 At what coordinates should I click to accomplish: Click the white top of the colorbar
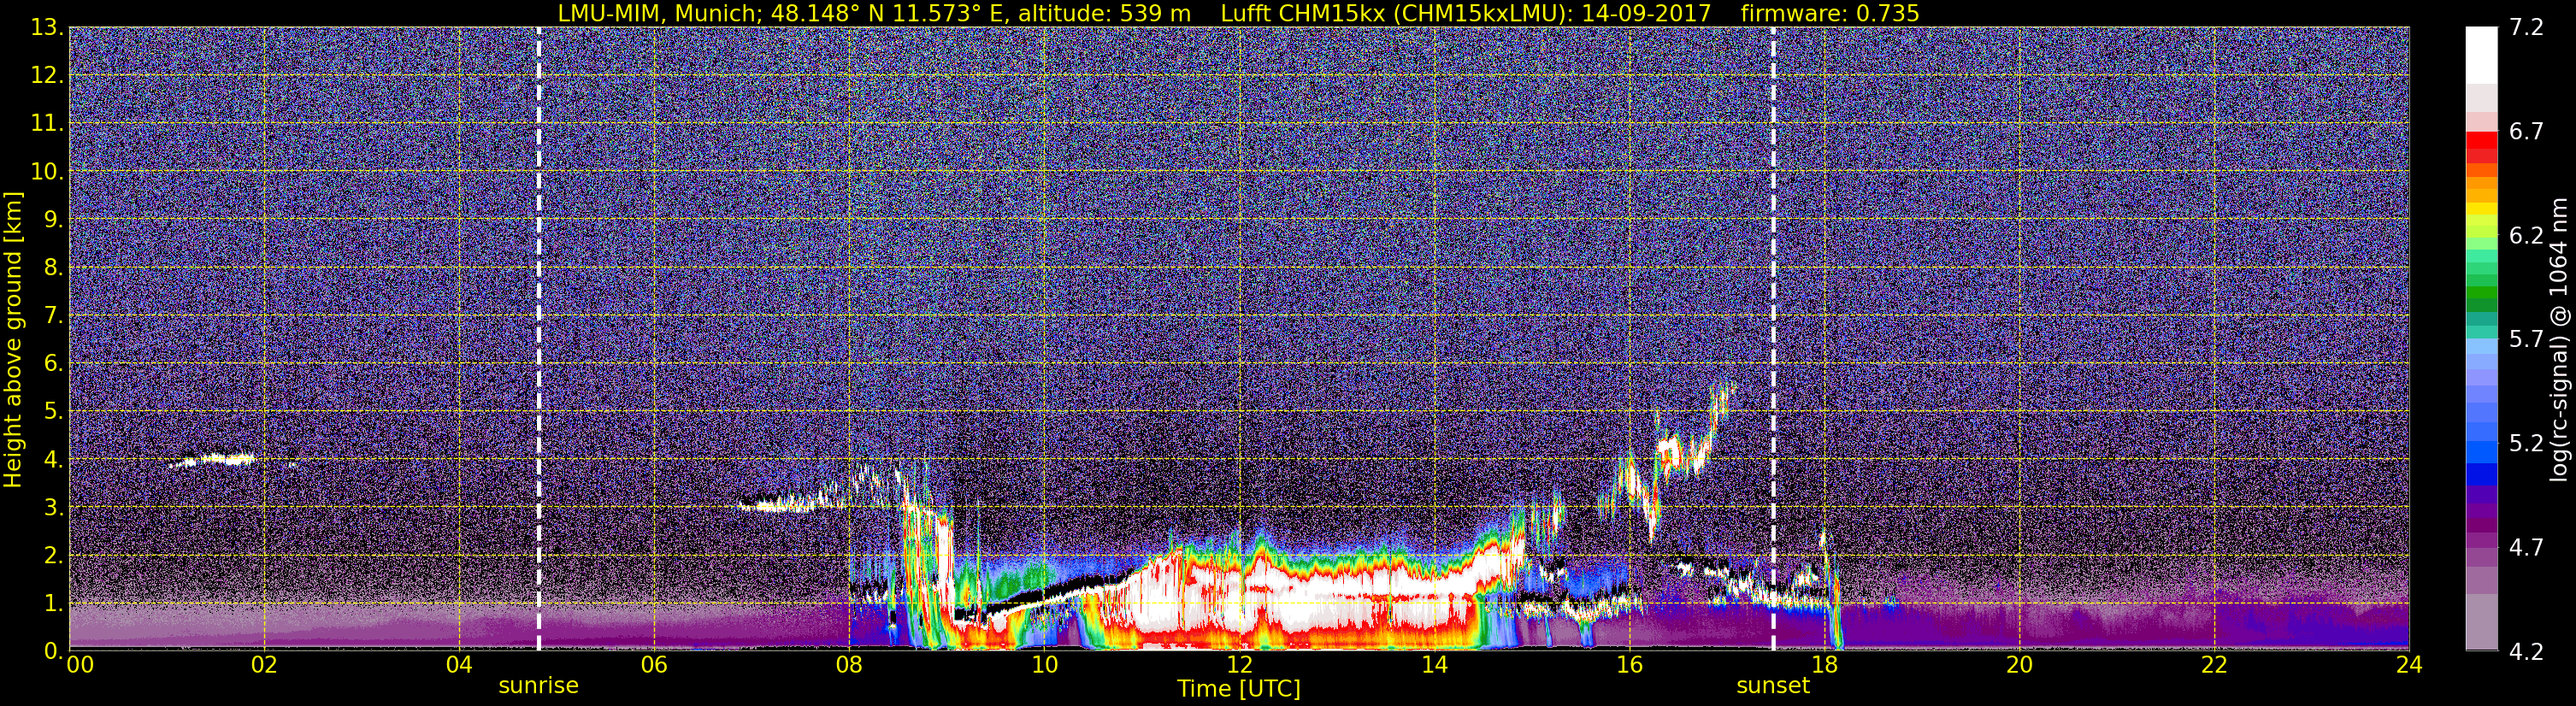(x=2480, y=55)
